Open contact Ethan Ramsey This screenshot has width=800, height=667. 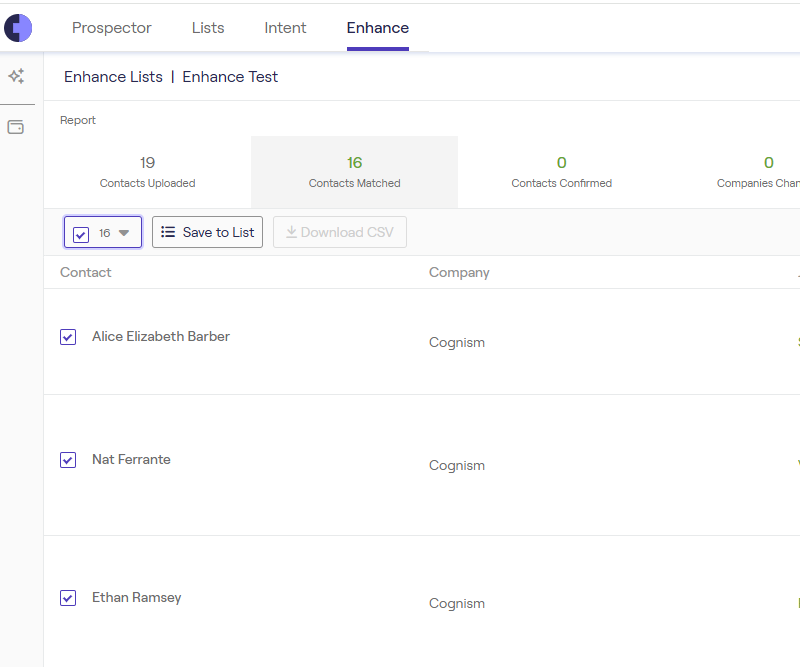point(137,598)
